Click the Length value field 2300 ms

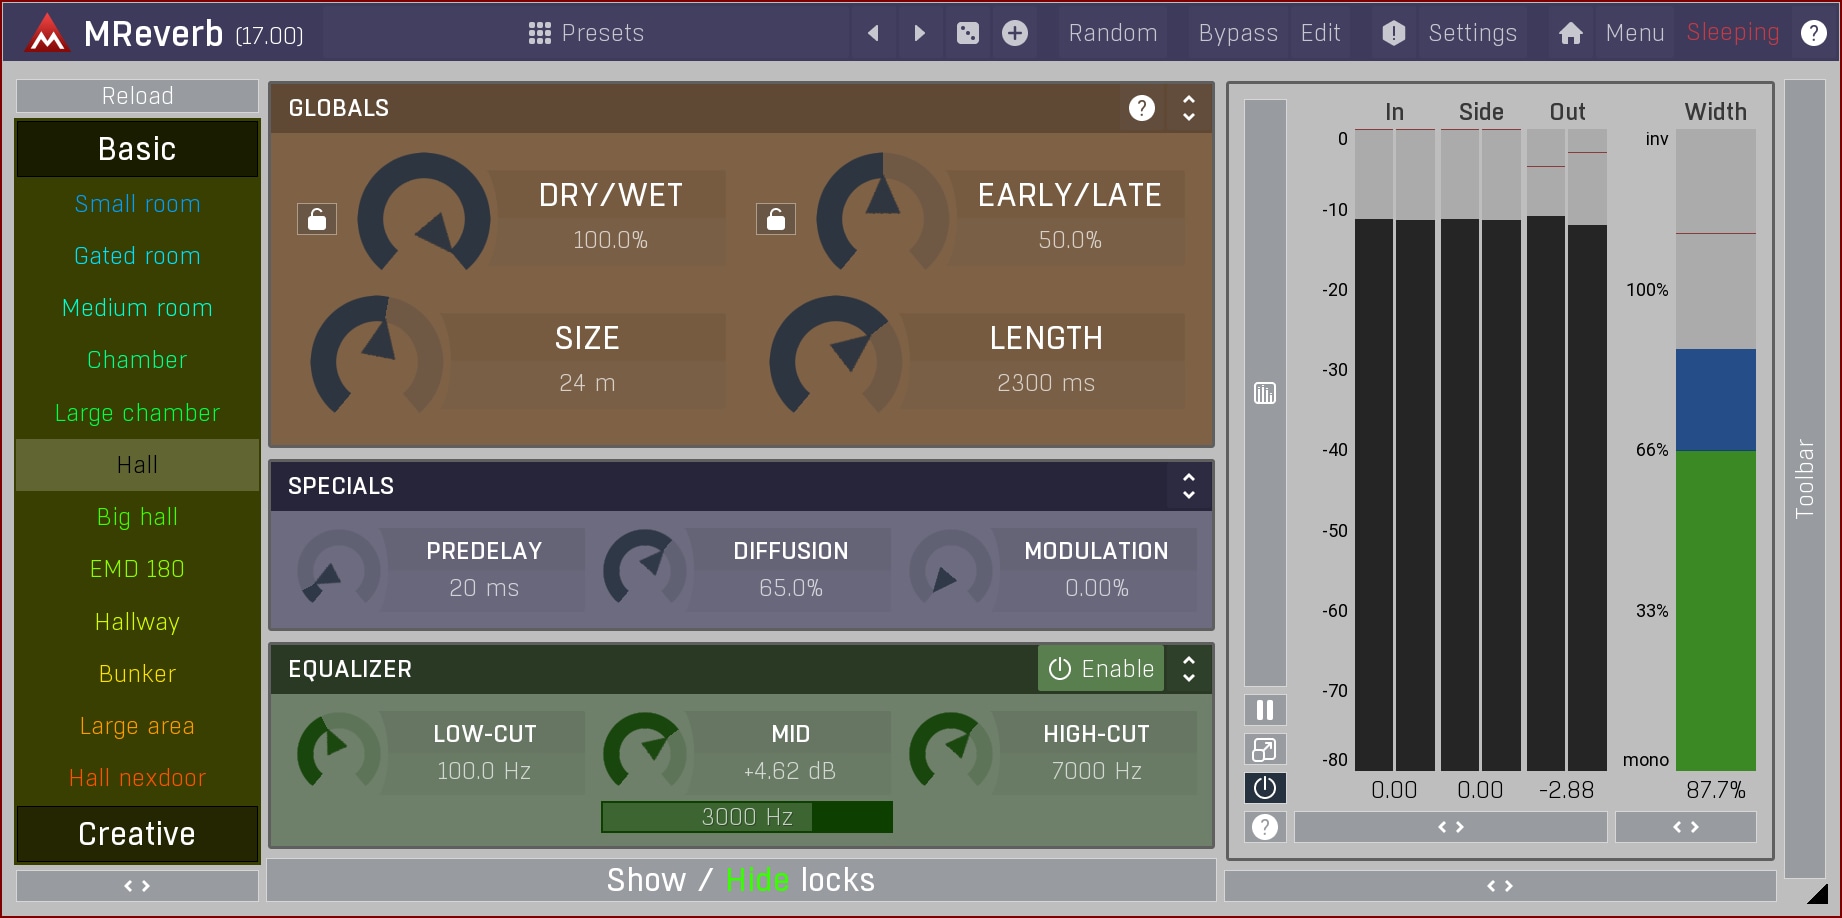[1045, 383]
